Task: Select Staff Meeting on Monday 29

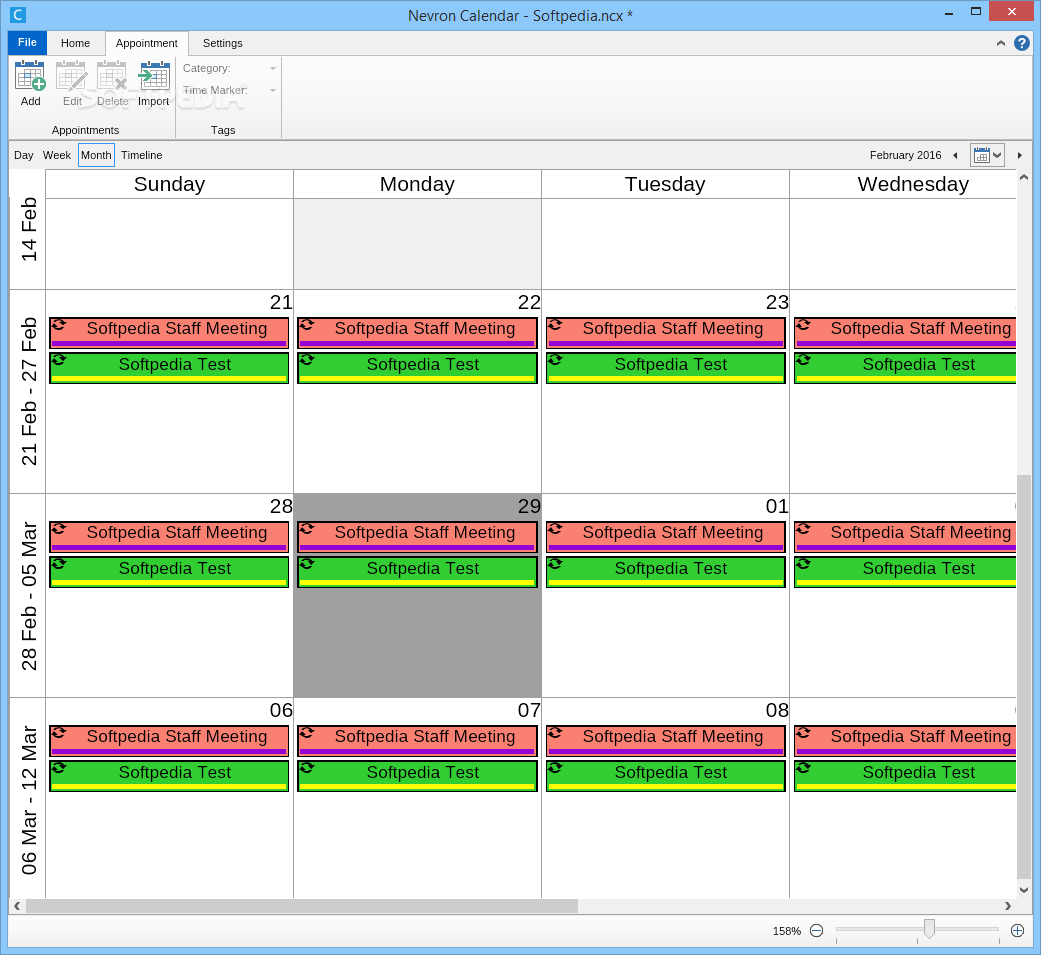Action: (418, 537)
